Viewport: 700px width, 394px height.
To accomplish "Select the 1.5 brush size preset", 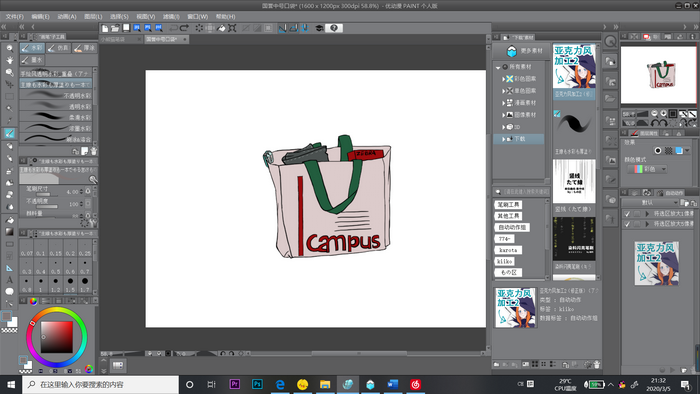I will click(x=71, y=284).
